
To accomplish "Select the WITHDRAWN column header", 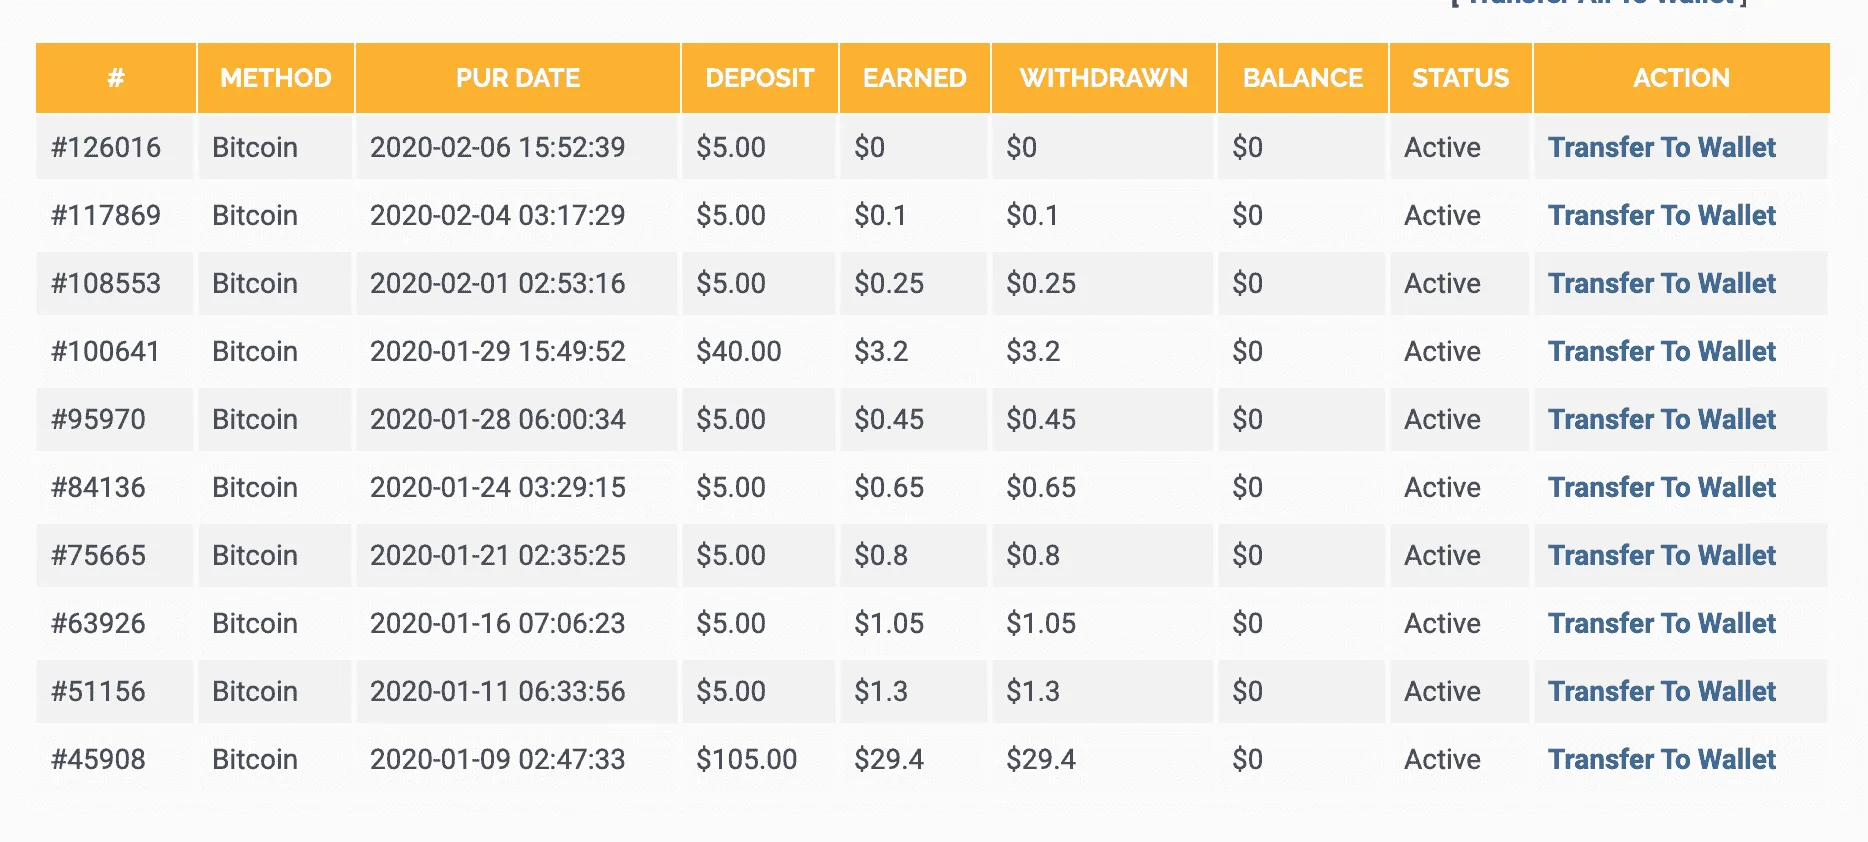I will 1104,78.
